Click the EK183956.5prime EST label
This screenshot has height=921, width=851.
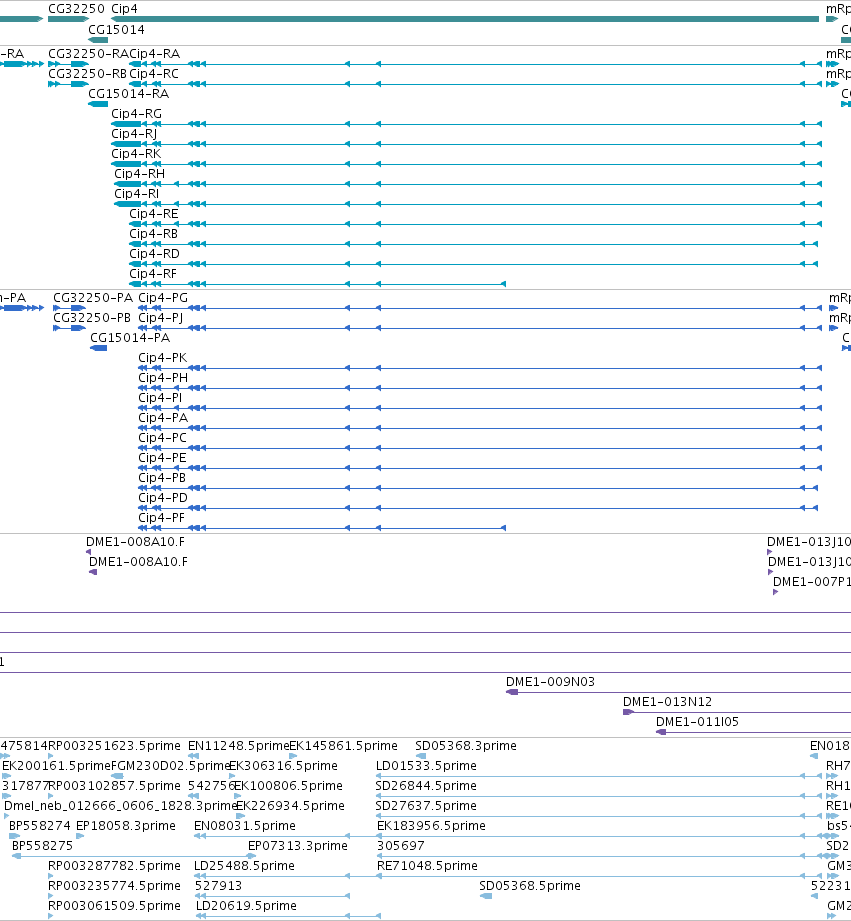point(432,826)
